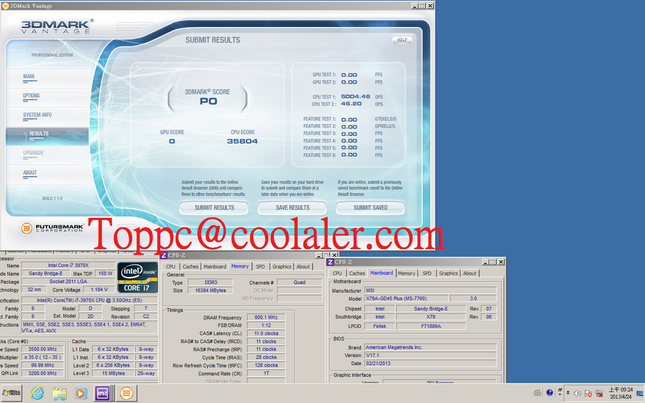Click the CAS# Latency 11.0 clocks field
Image resolution: width=645 pixels, height=403 pixels.
[266, 334]
